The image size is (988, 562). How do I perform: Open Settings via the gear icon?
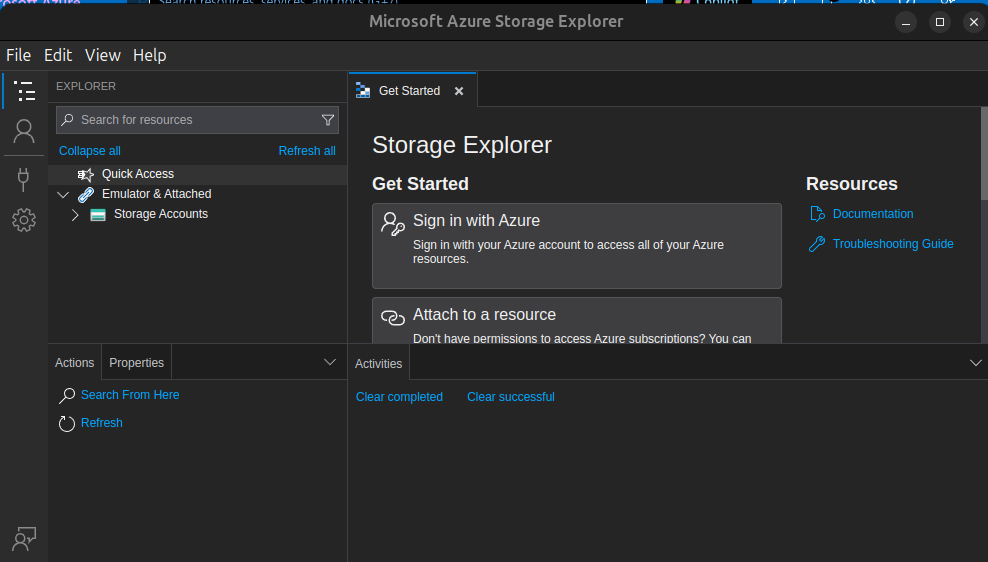coord(24,220)
